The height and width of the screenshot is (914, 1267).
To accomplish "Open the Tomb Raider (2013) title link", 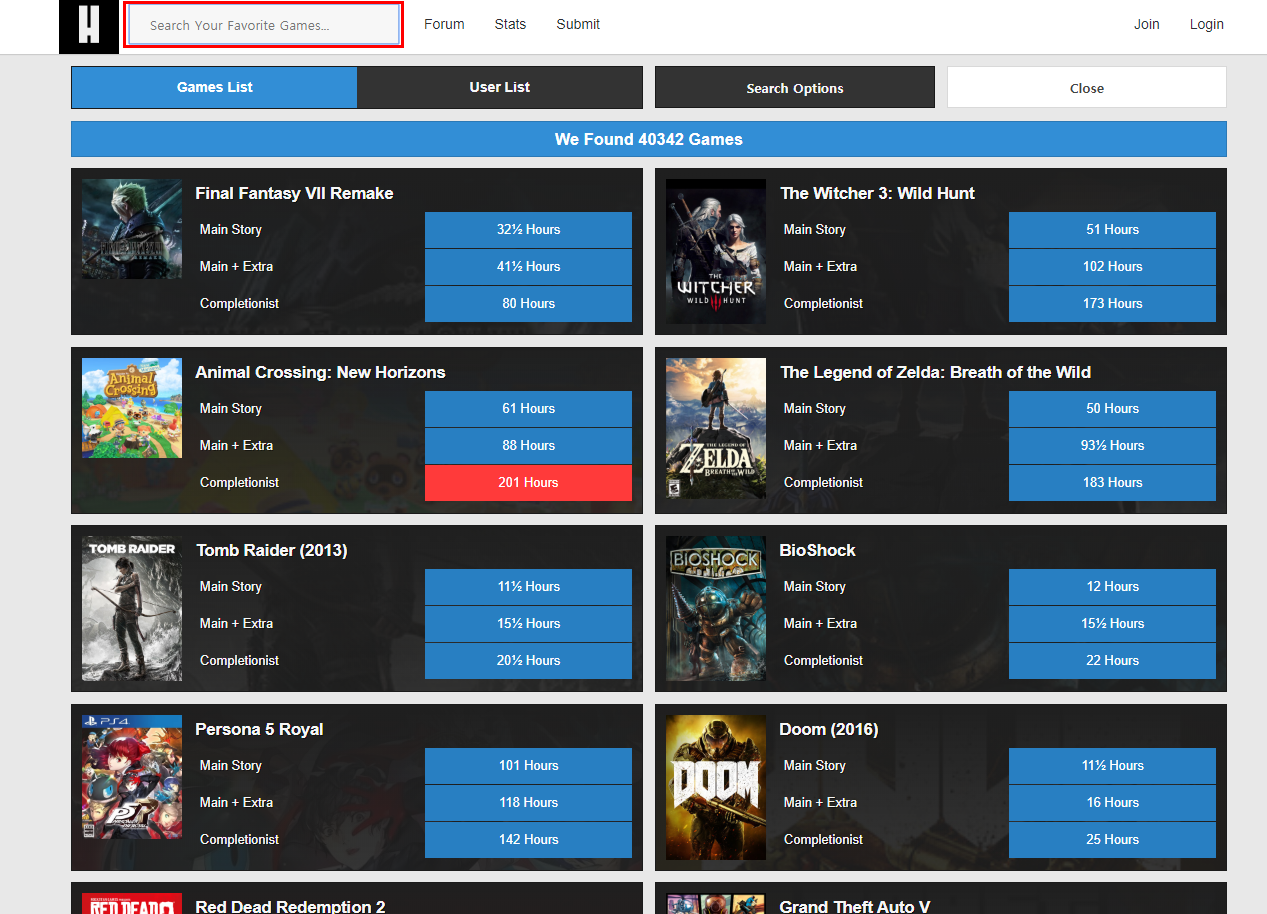I will point(271,550).
